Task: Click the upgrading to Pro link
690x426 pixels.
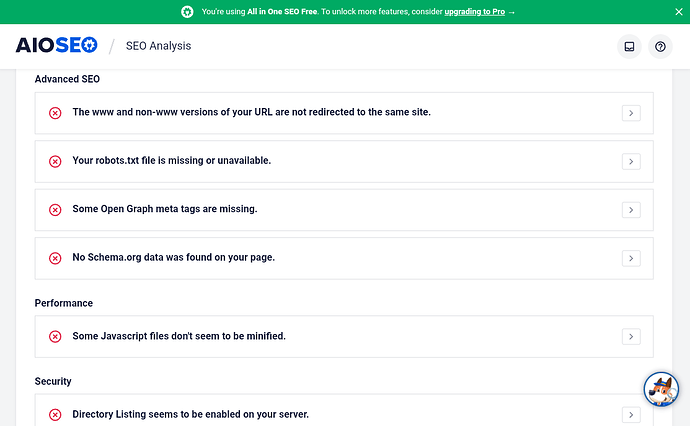Action: pos(474,12)
